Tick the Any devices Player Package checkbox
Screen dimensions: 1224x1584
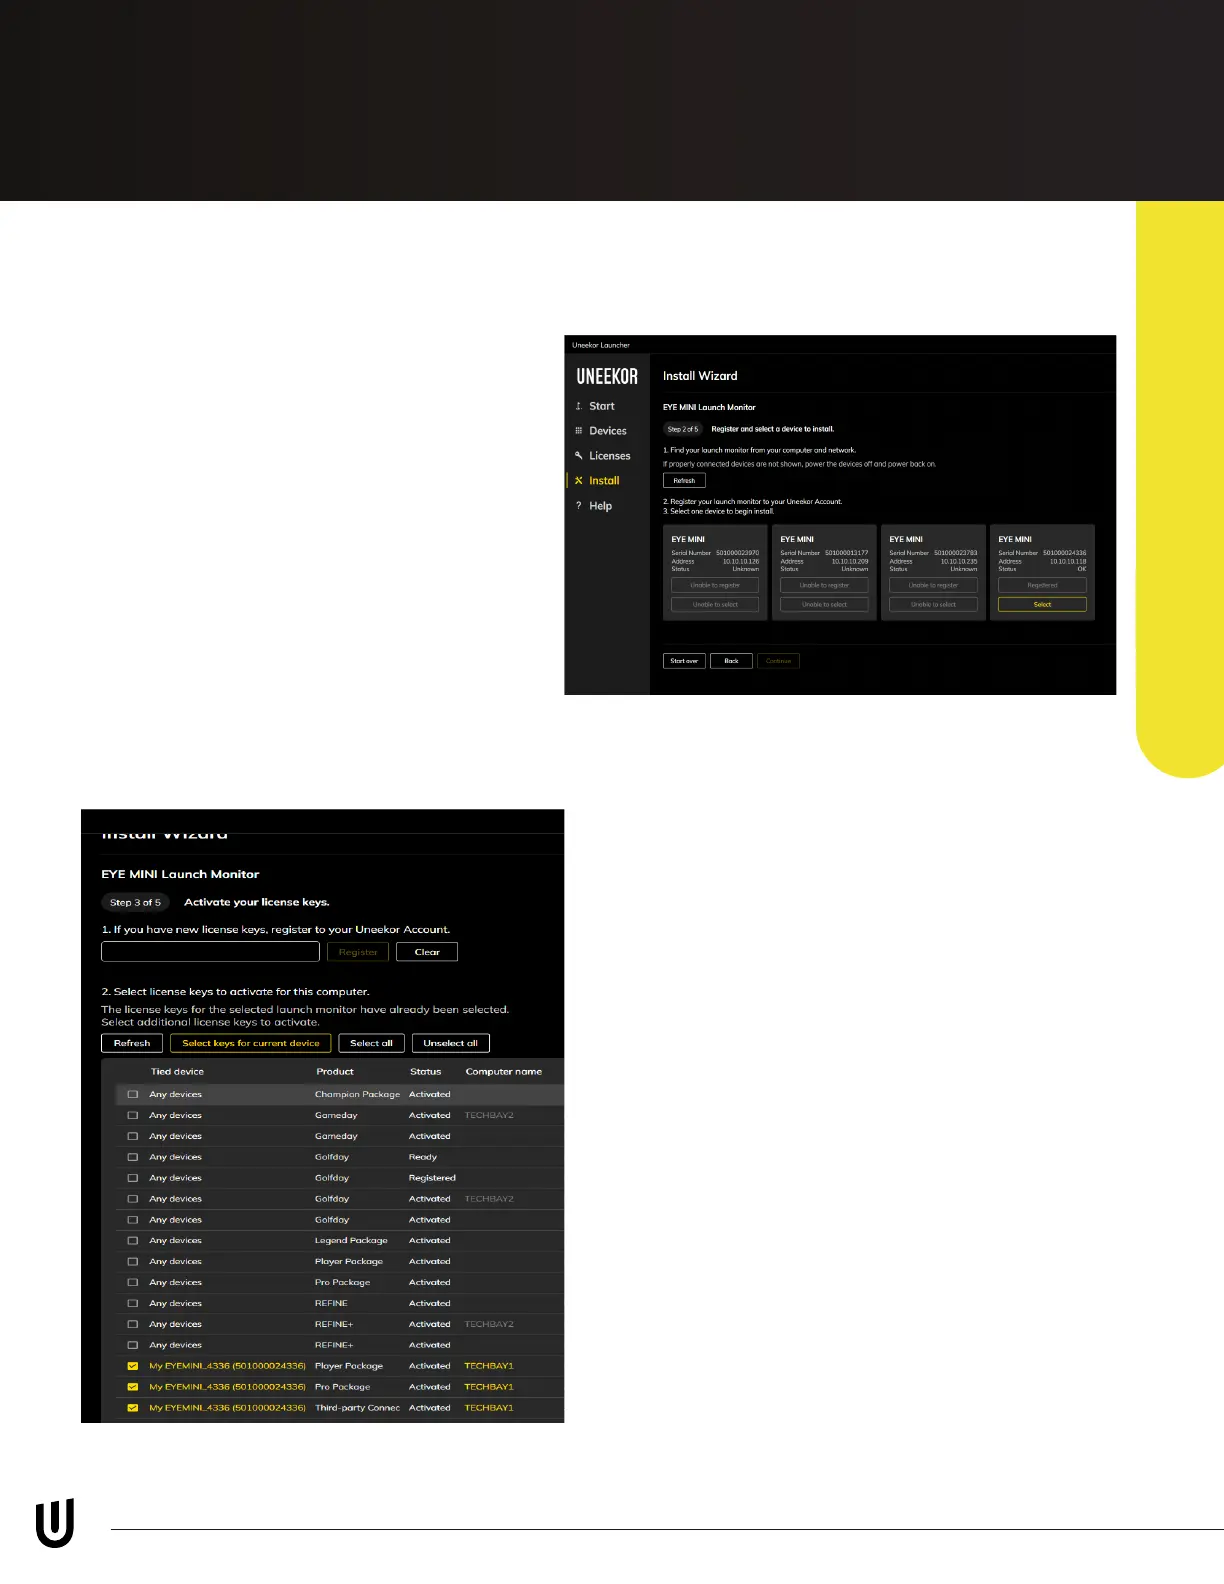click(x=132, y=1262)
